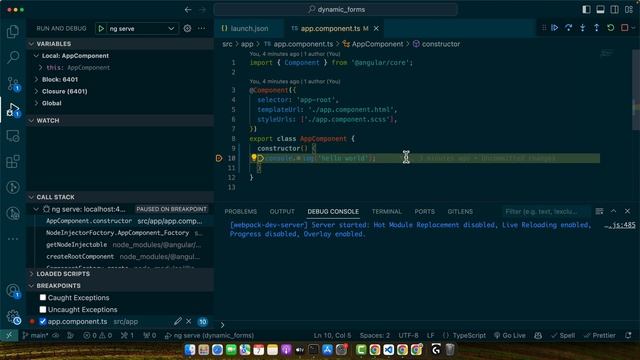Edit the app.component.ts breakpoint condition pencil
This screenshot has height=360, width=640.
coord(178,322)
